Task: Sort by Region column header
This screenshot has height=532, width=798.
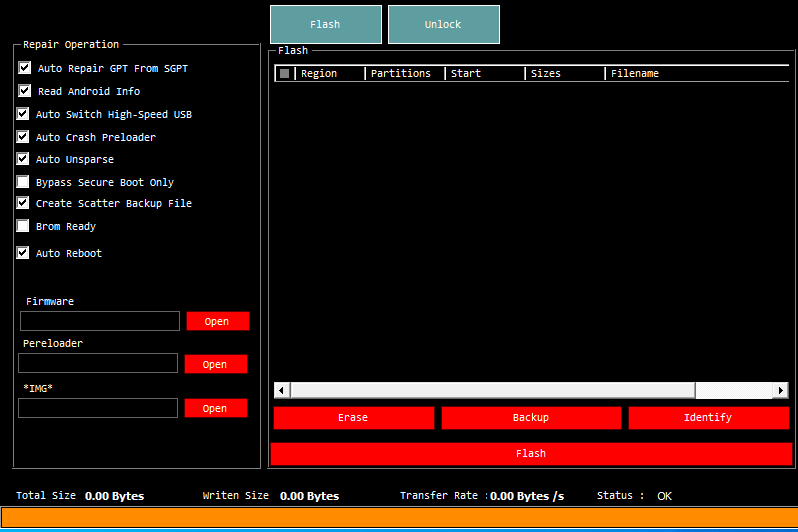Action: point(330,73)
